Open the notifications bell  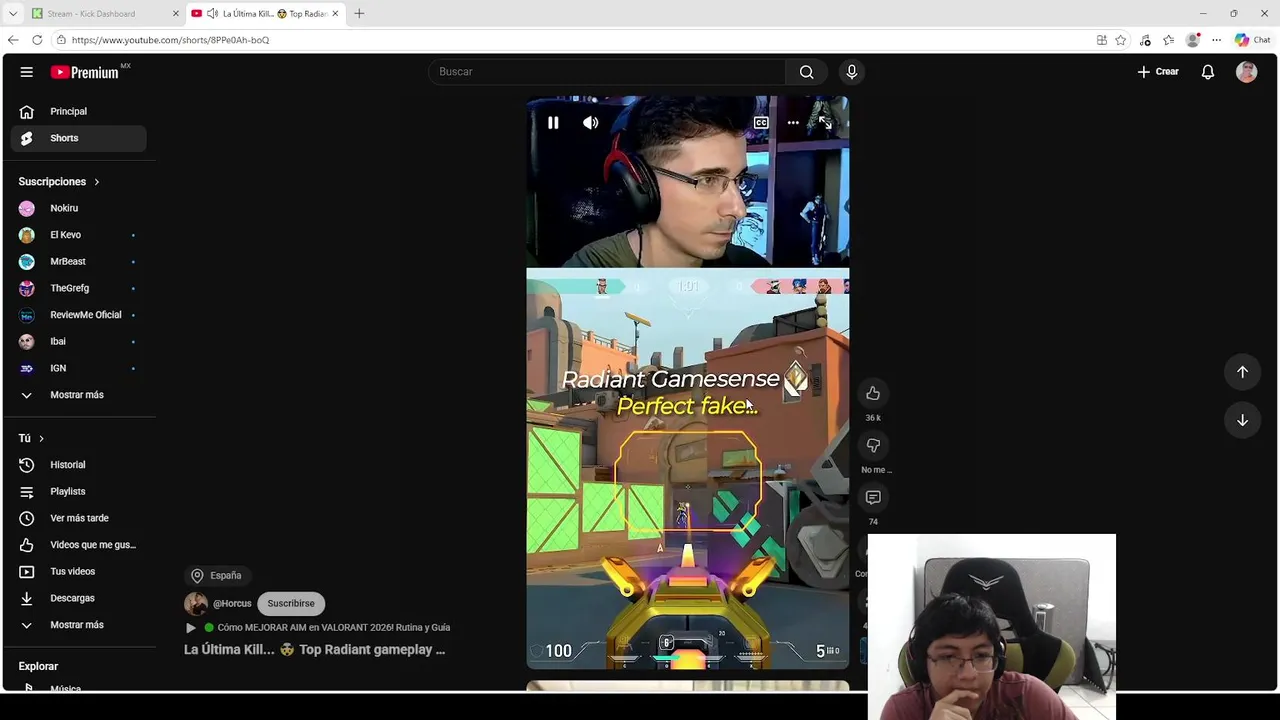tap(1208, 72)
